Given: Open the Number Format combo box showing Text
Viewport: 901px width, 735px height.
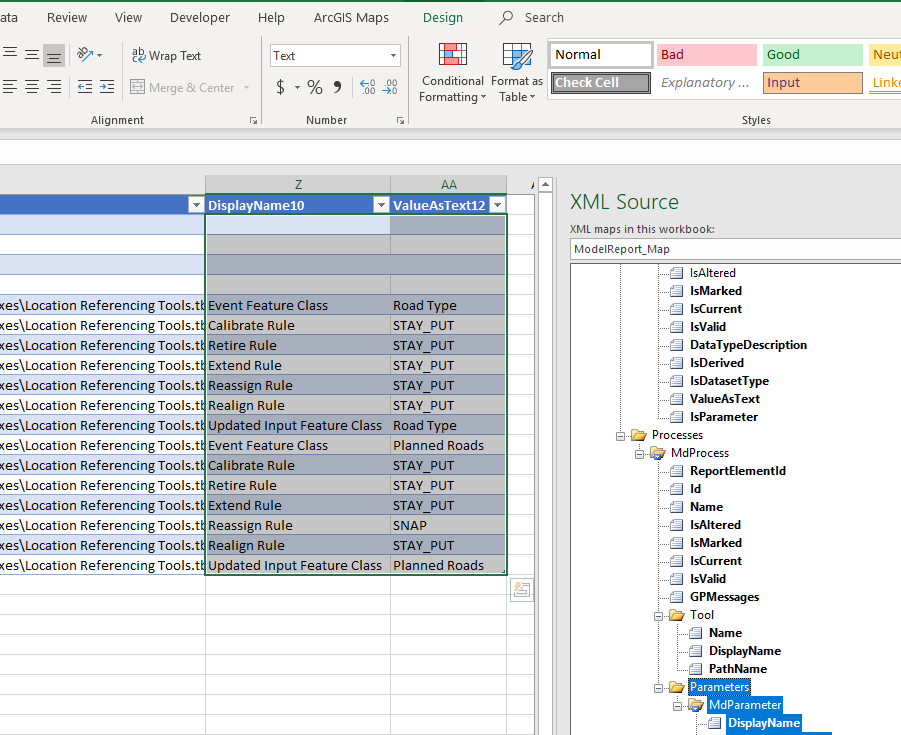Looking at the screenshot, I should 335,56.
